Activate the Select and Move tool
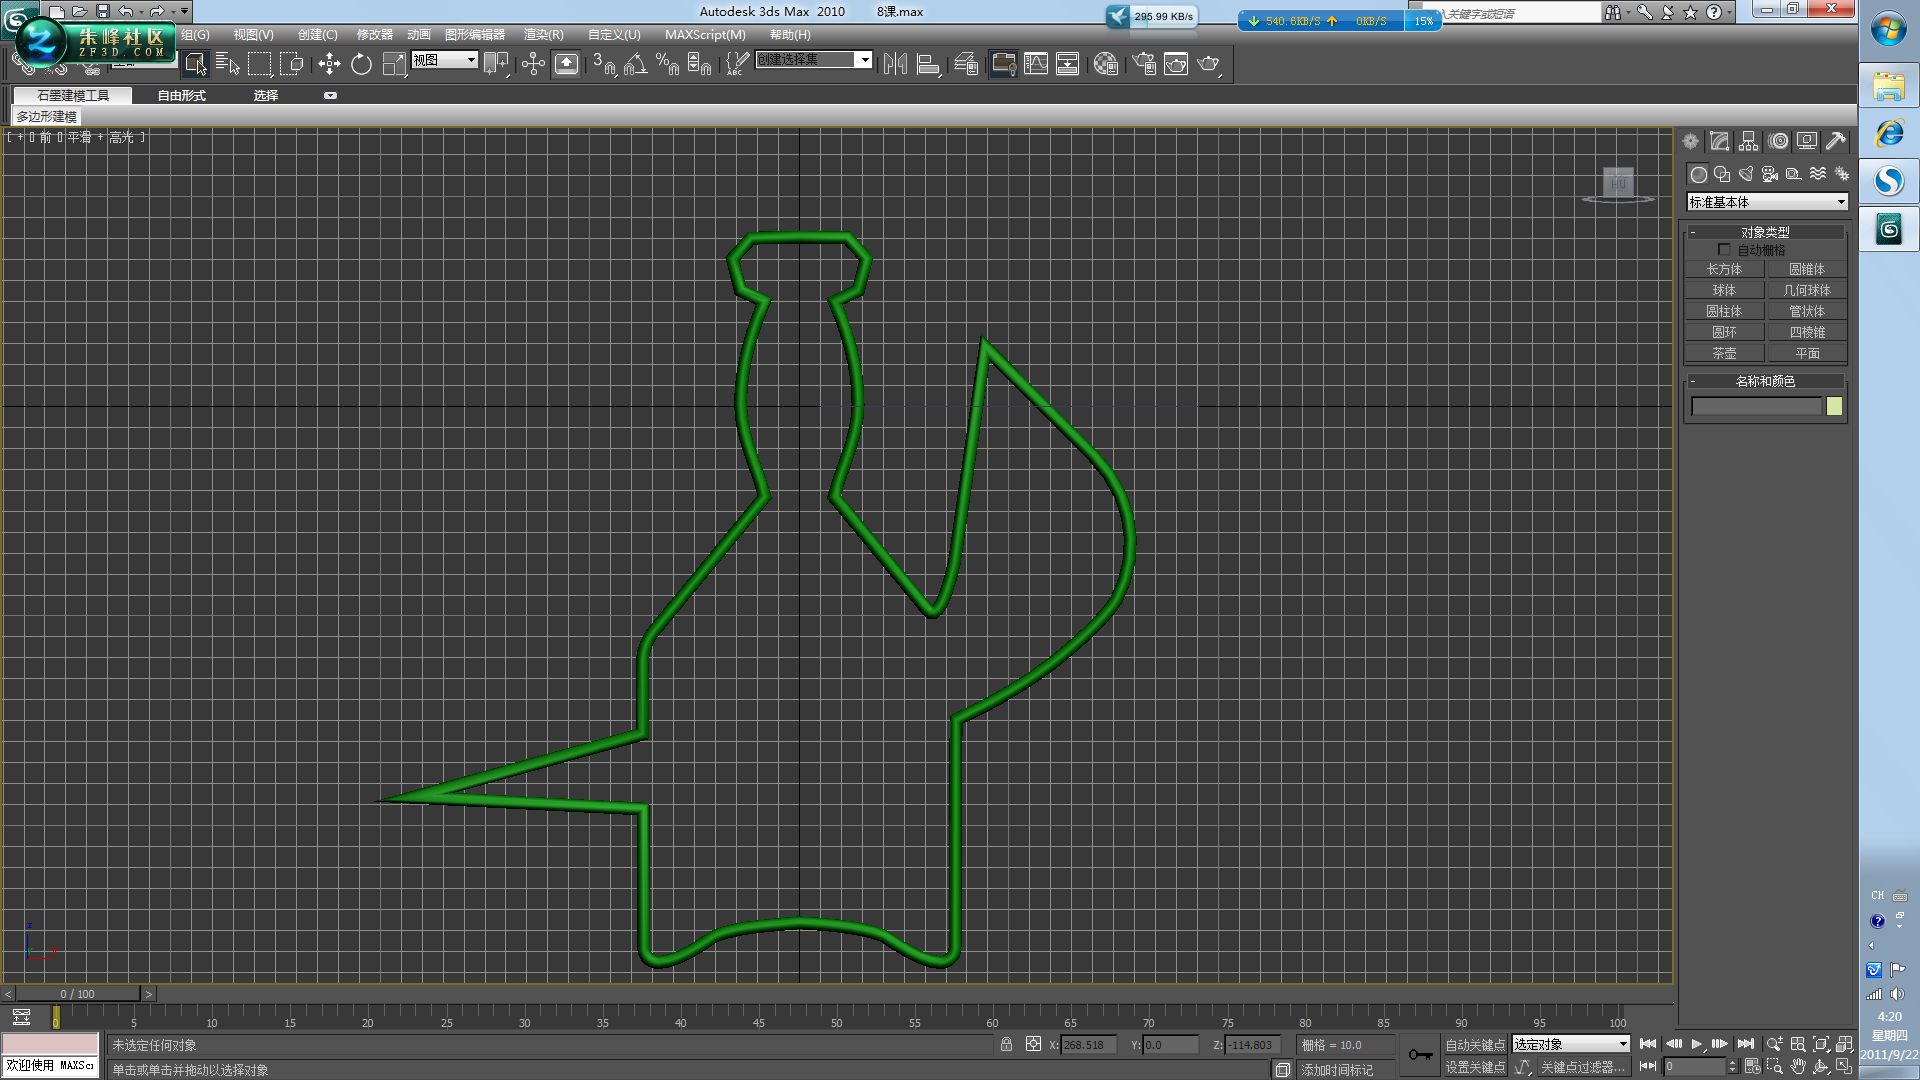This screenshot has height=1080, width=1920. click(x=329, y=64)
